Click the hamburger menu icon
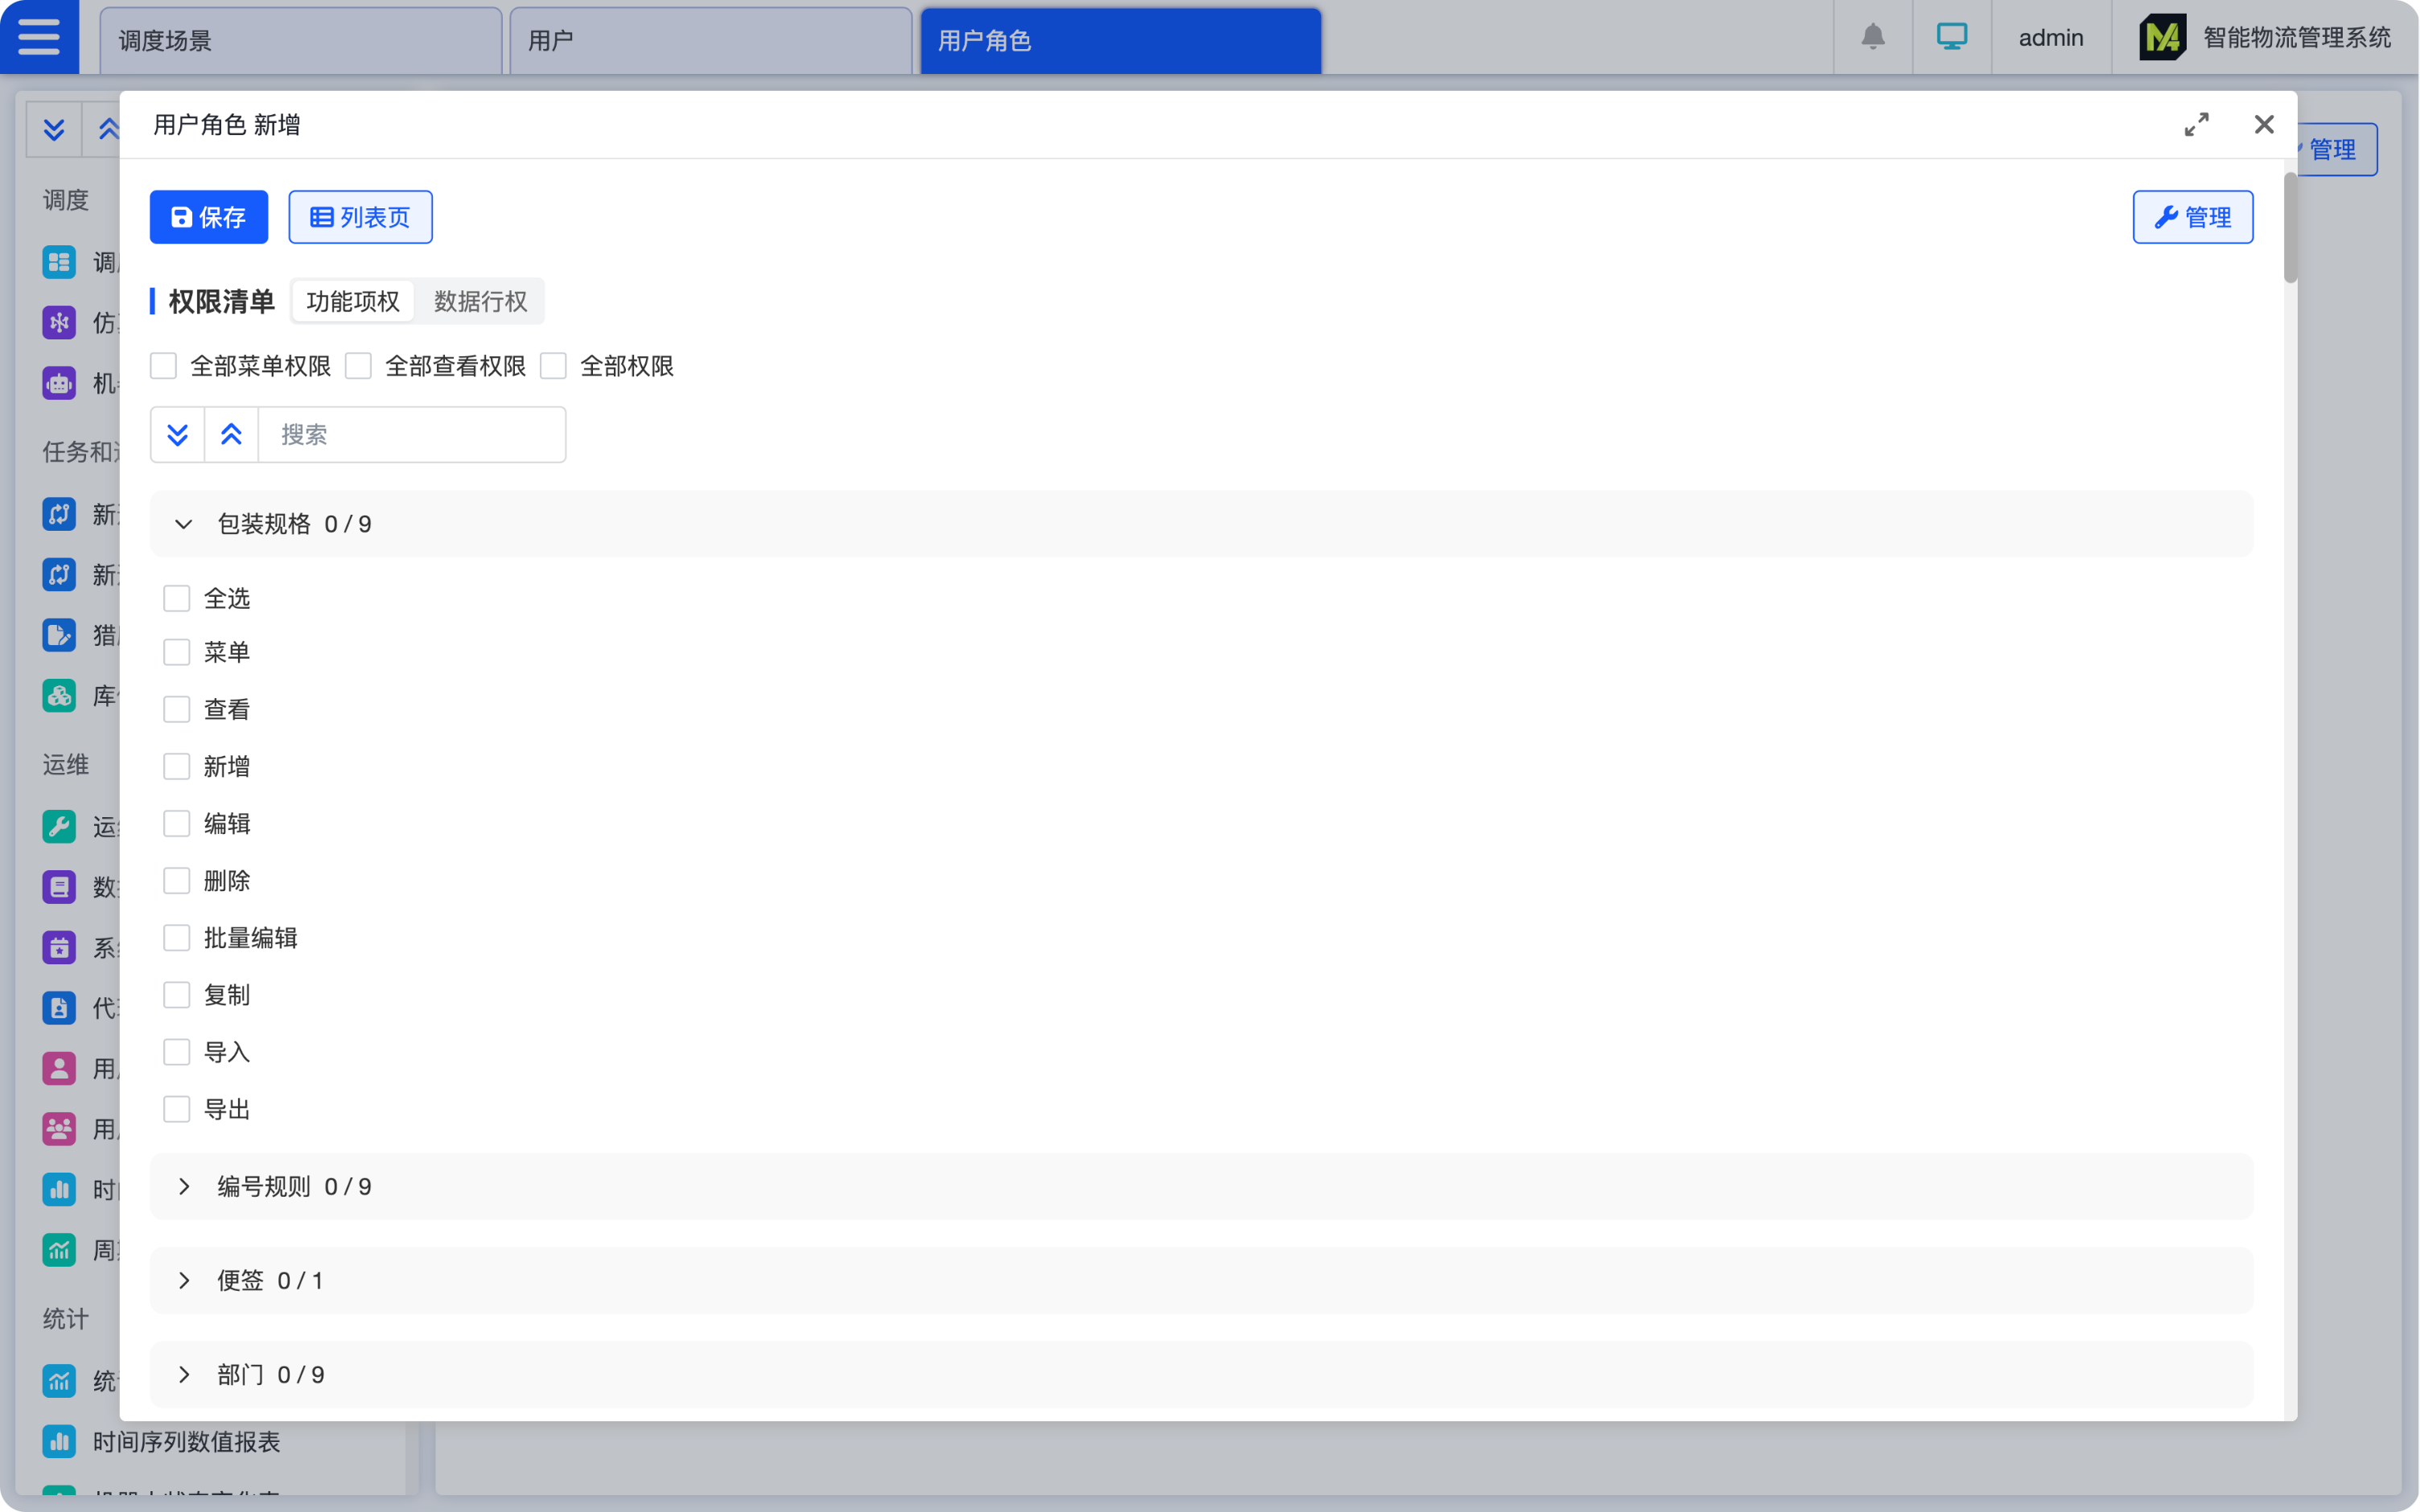 (x=39, y=37)
